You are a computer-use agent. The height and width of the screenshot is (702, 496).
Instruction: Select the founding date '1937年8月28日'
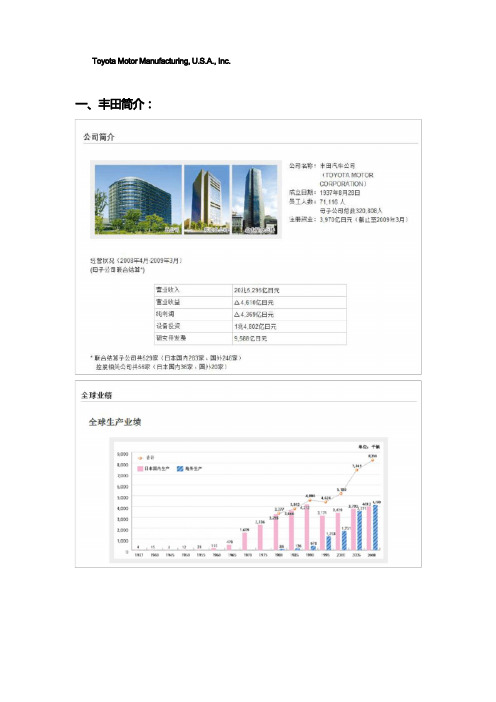[x=340, y=193]
